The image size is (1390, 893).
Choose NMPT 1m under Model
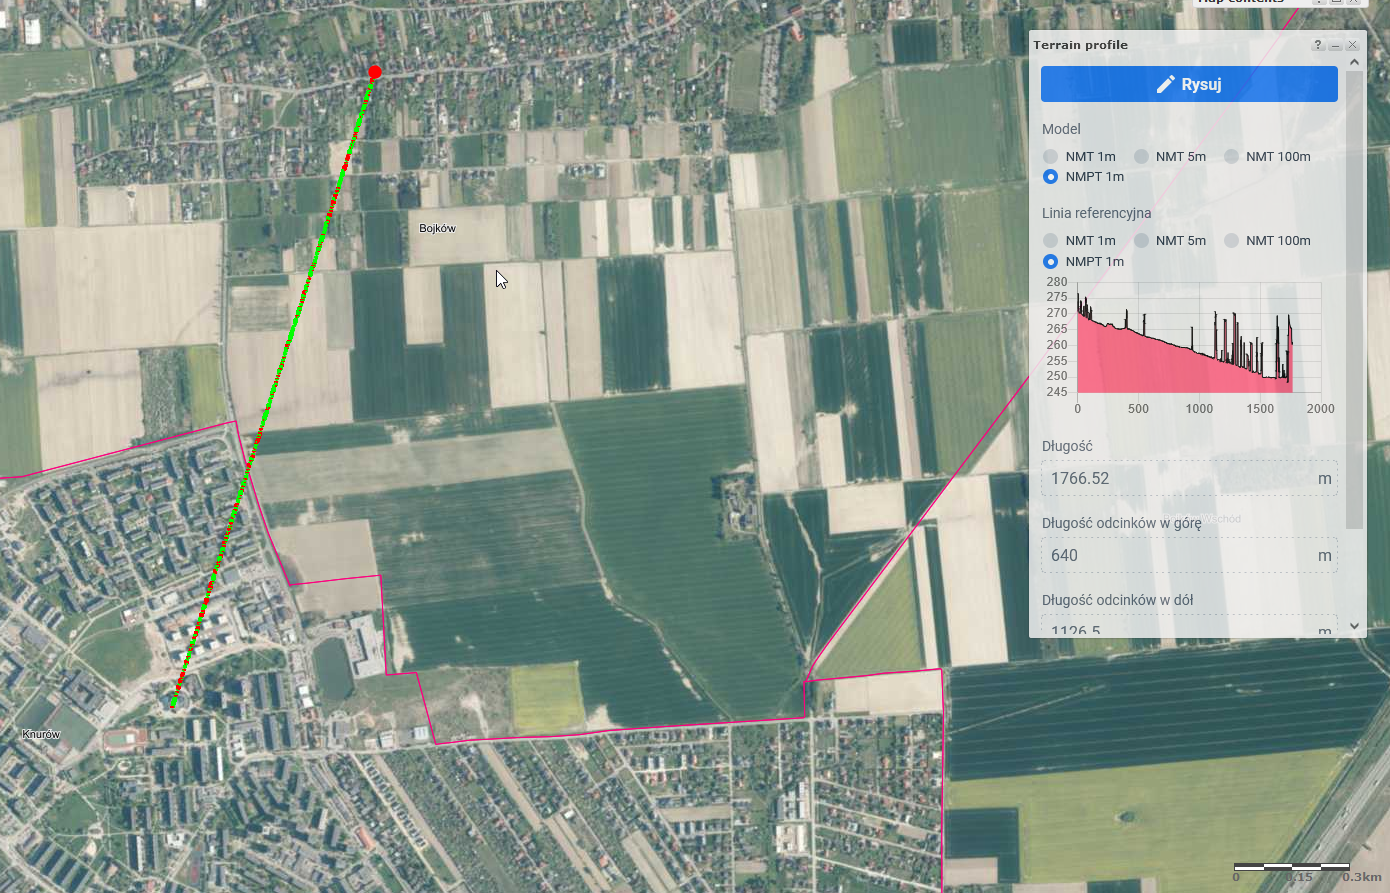coord(1050,177)
